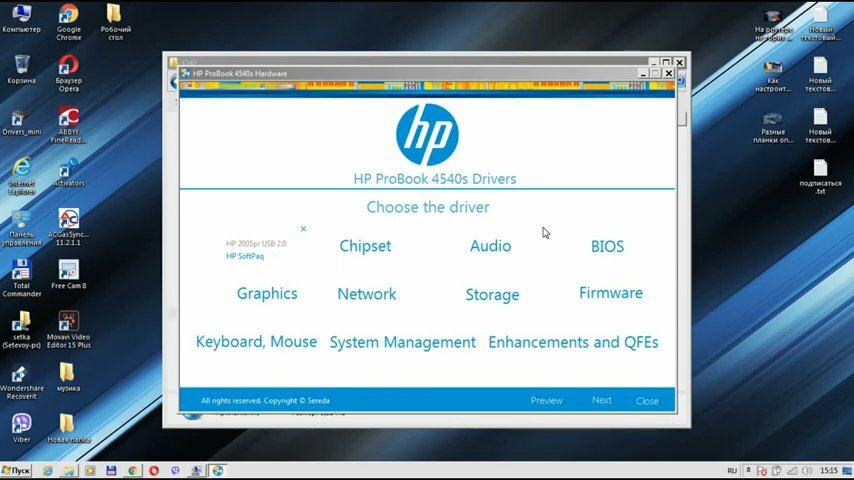Open the Корзина recycle bin
The height and width of the screenshot is (480, 854).
21,69
